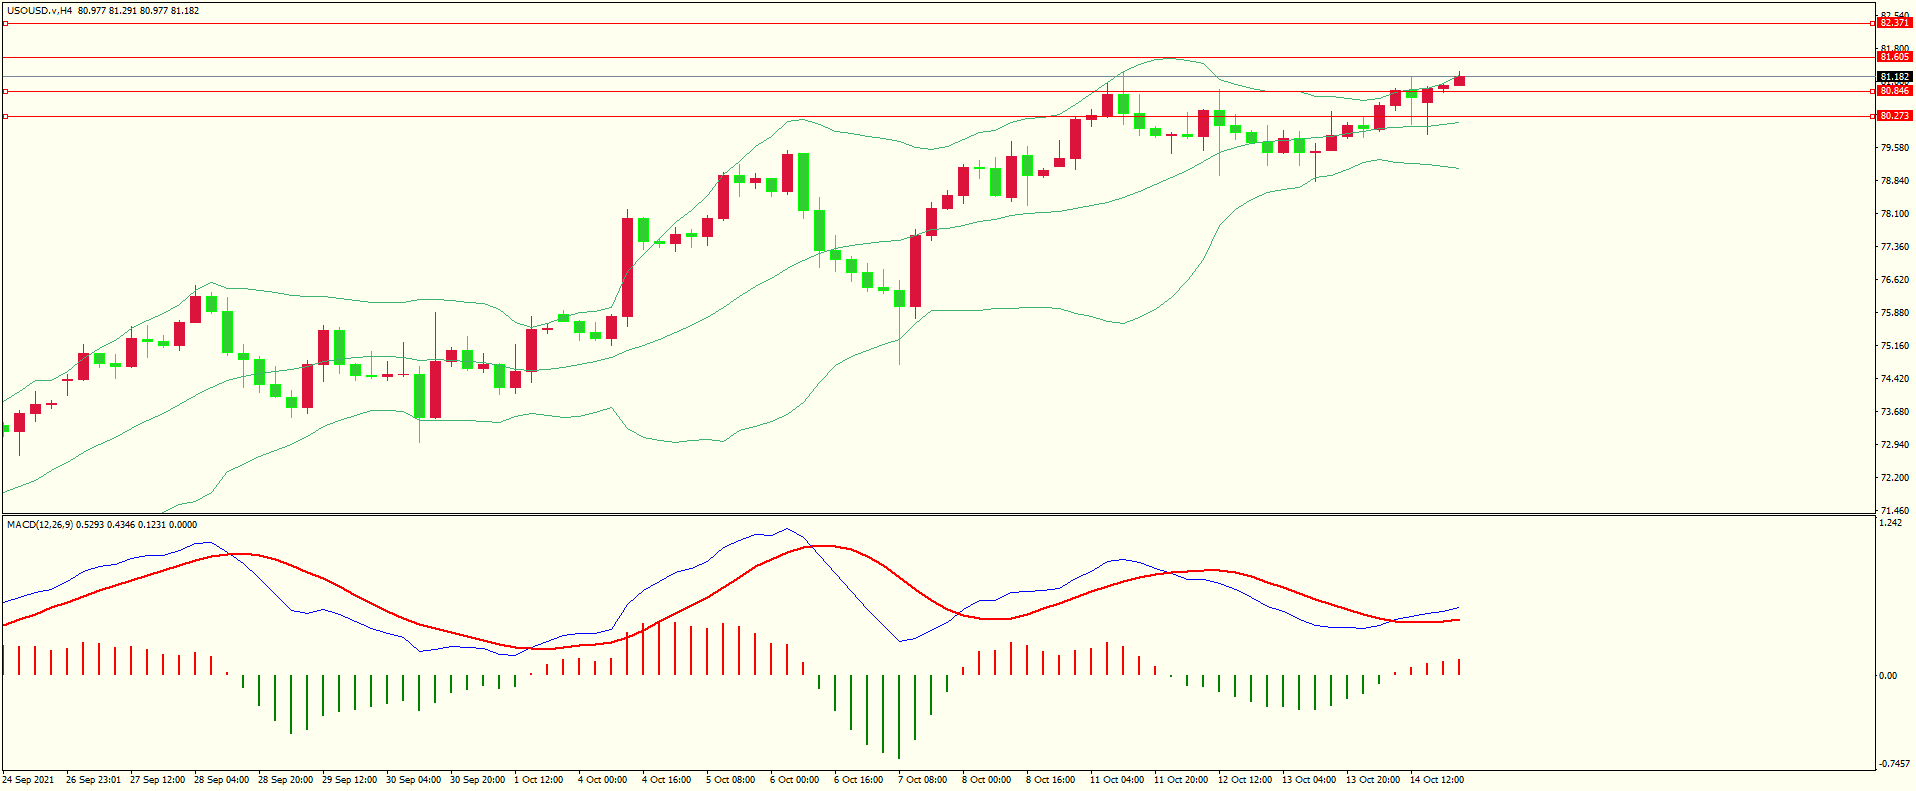The height and width of the screenshot is (791, 1916).
Task: Select left handle of the 80.846 line
Action: [6, 91]
